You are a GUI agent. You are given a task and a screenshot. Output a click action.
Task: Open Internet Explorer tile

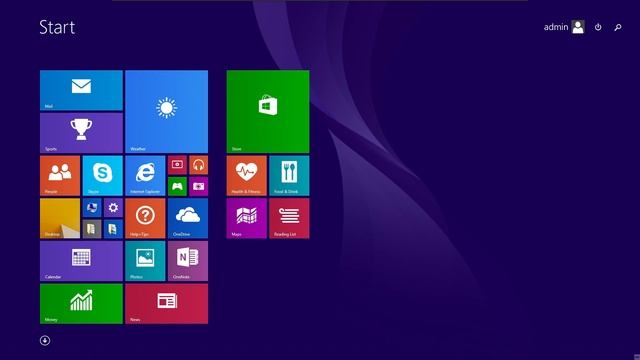[145, 176]
